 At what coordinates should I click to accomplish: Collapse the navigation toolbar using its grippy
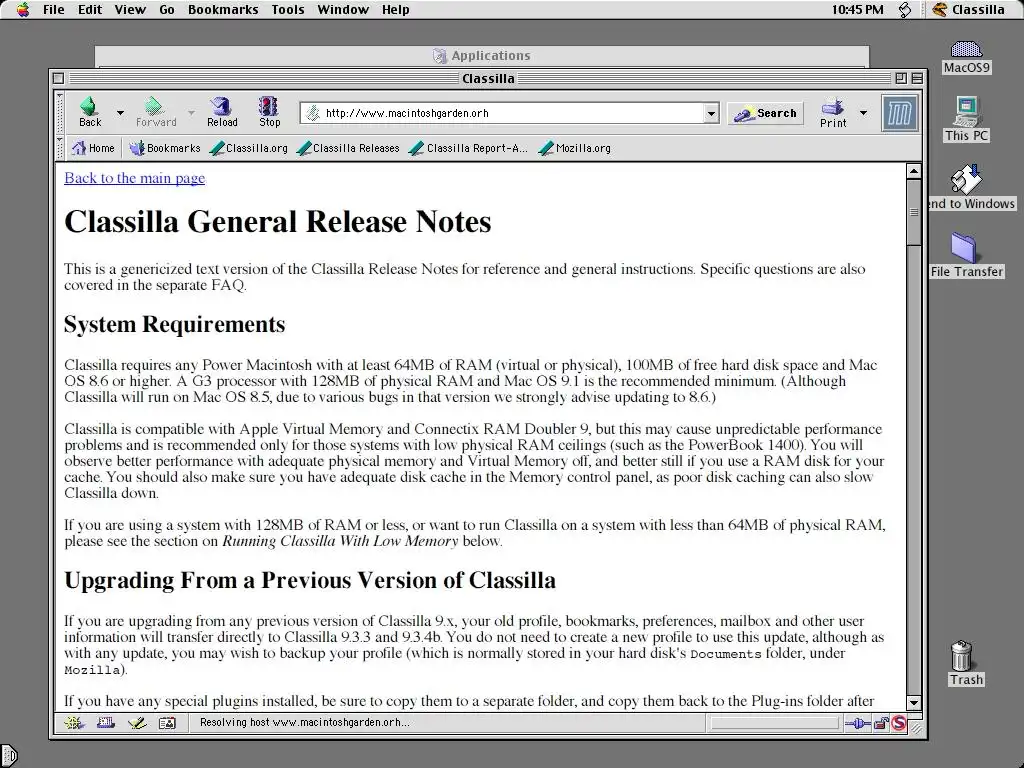click(x=60, y=113)
